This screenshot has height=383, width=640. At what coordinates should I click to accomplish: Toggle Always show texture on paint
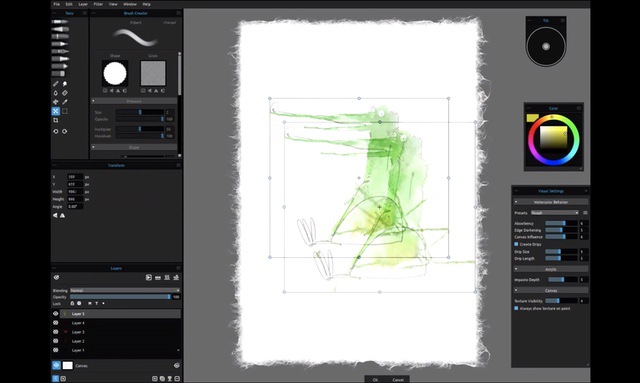point(516,308)
